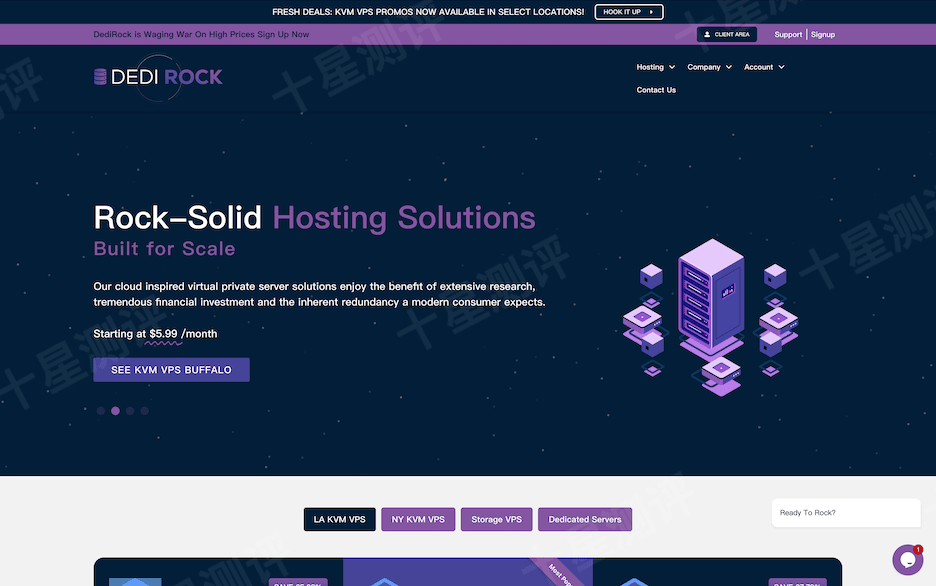Click the user icon in Client Area
Screen dimensions: 936x586
pos(707,35)
